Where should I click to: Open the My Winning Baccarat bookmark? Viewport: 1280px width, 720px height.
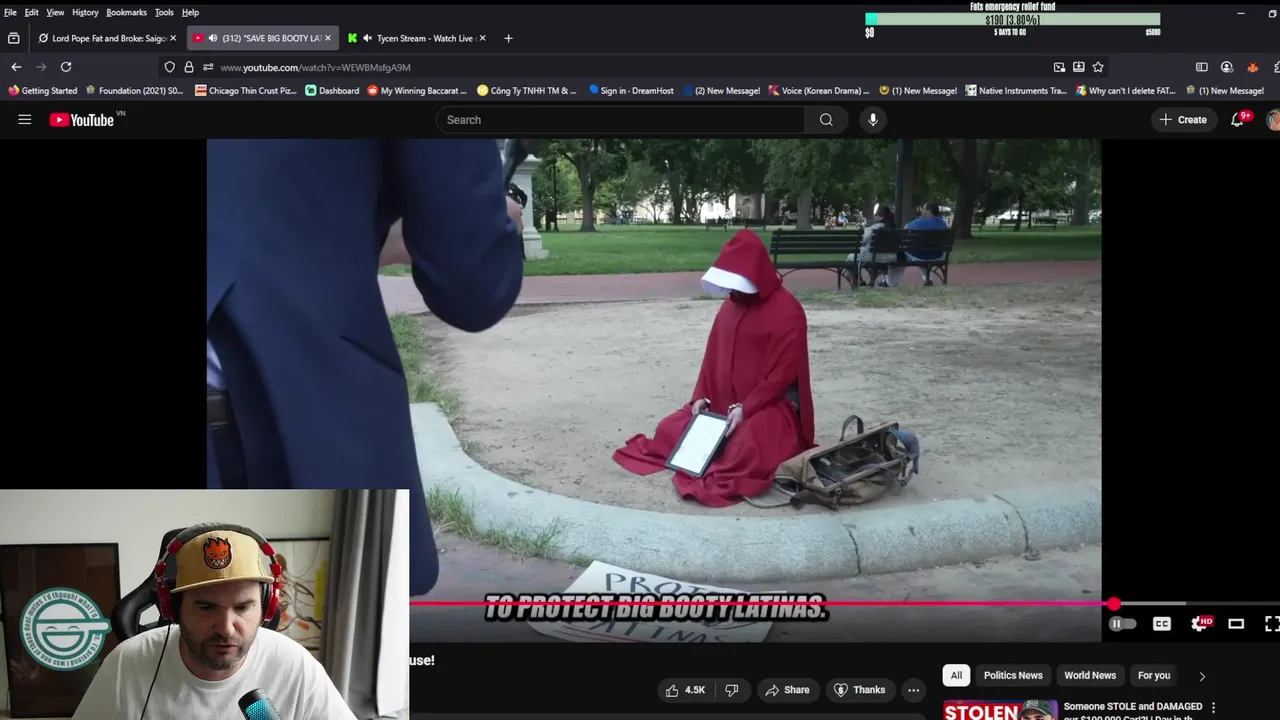click(x=417, y=90)
